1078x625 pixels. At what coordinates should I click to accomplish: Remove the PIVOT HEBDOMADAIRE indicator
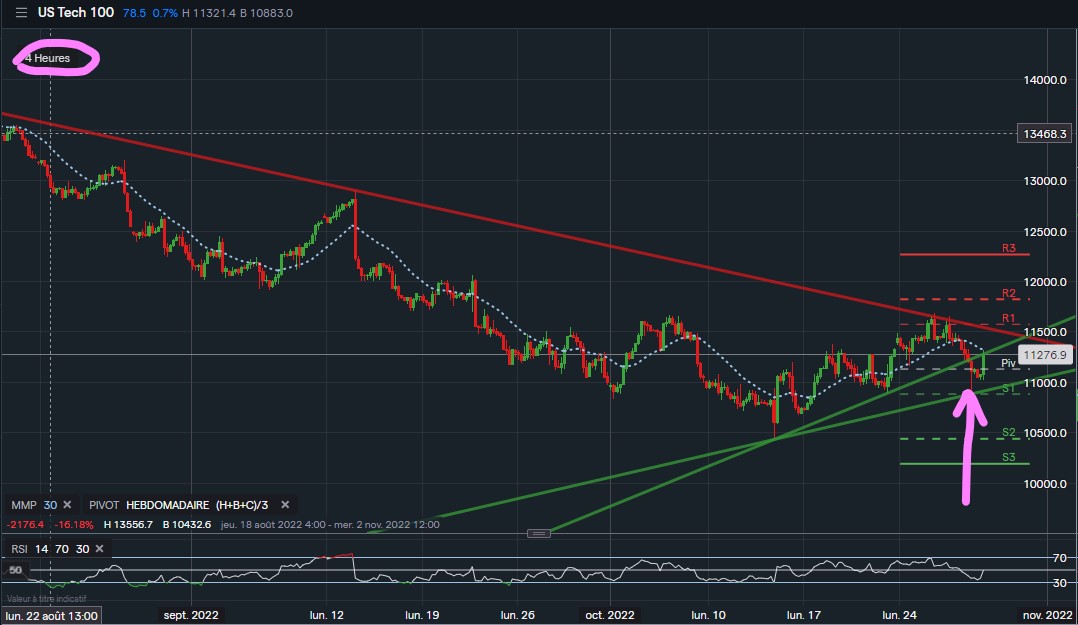tap(285, 505)
